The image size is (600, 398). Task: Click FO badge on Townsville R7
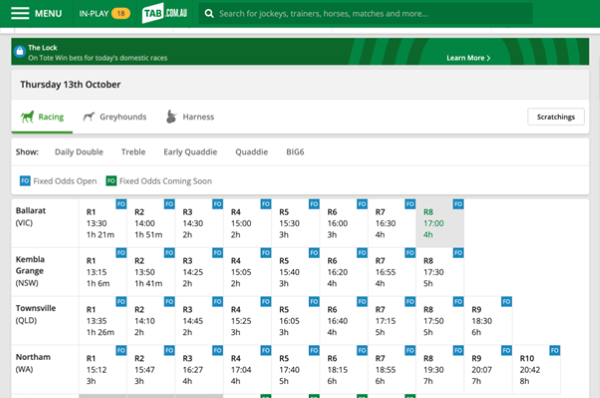click(x=410, y=302)
